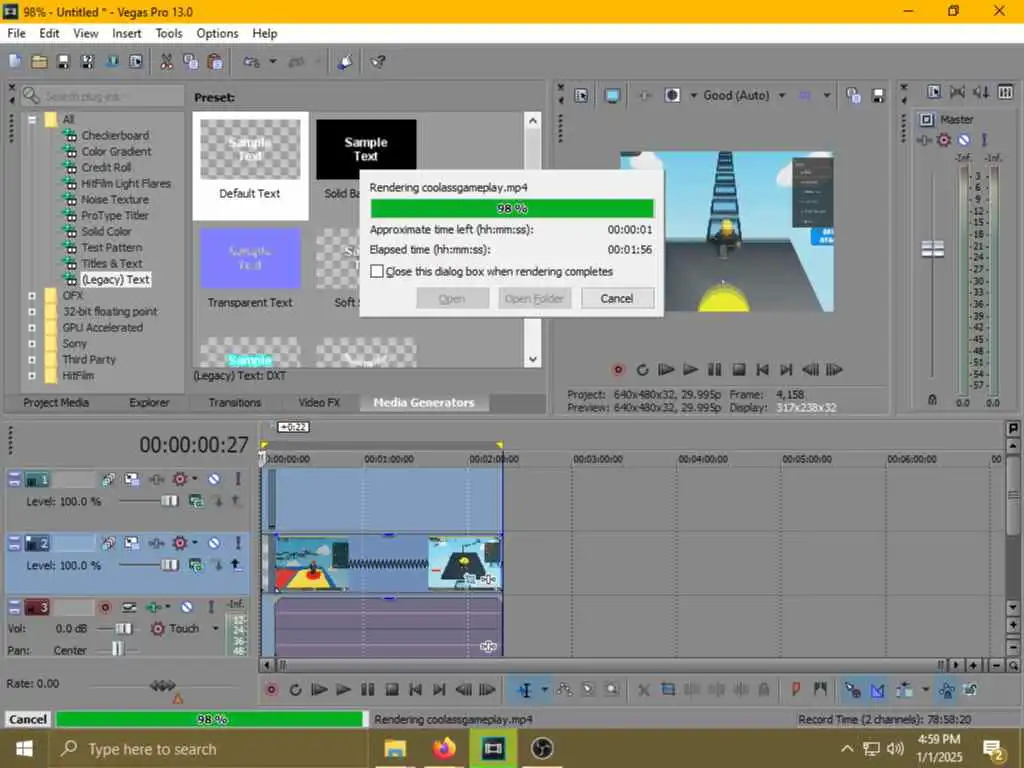The width and height of the screenshot is (1024, 768).
Task: Open the Tools menu
Action: tap(168, 33)
